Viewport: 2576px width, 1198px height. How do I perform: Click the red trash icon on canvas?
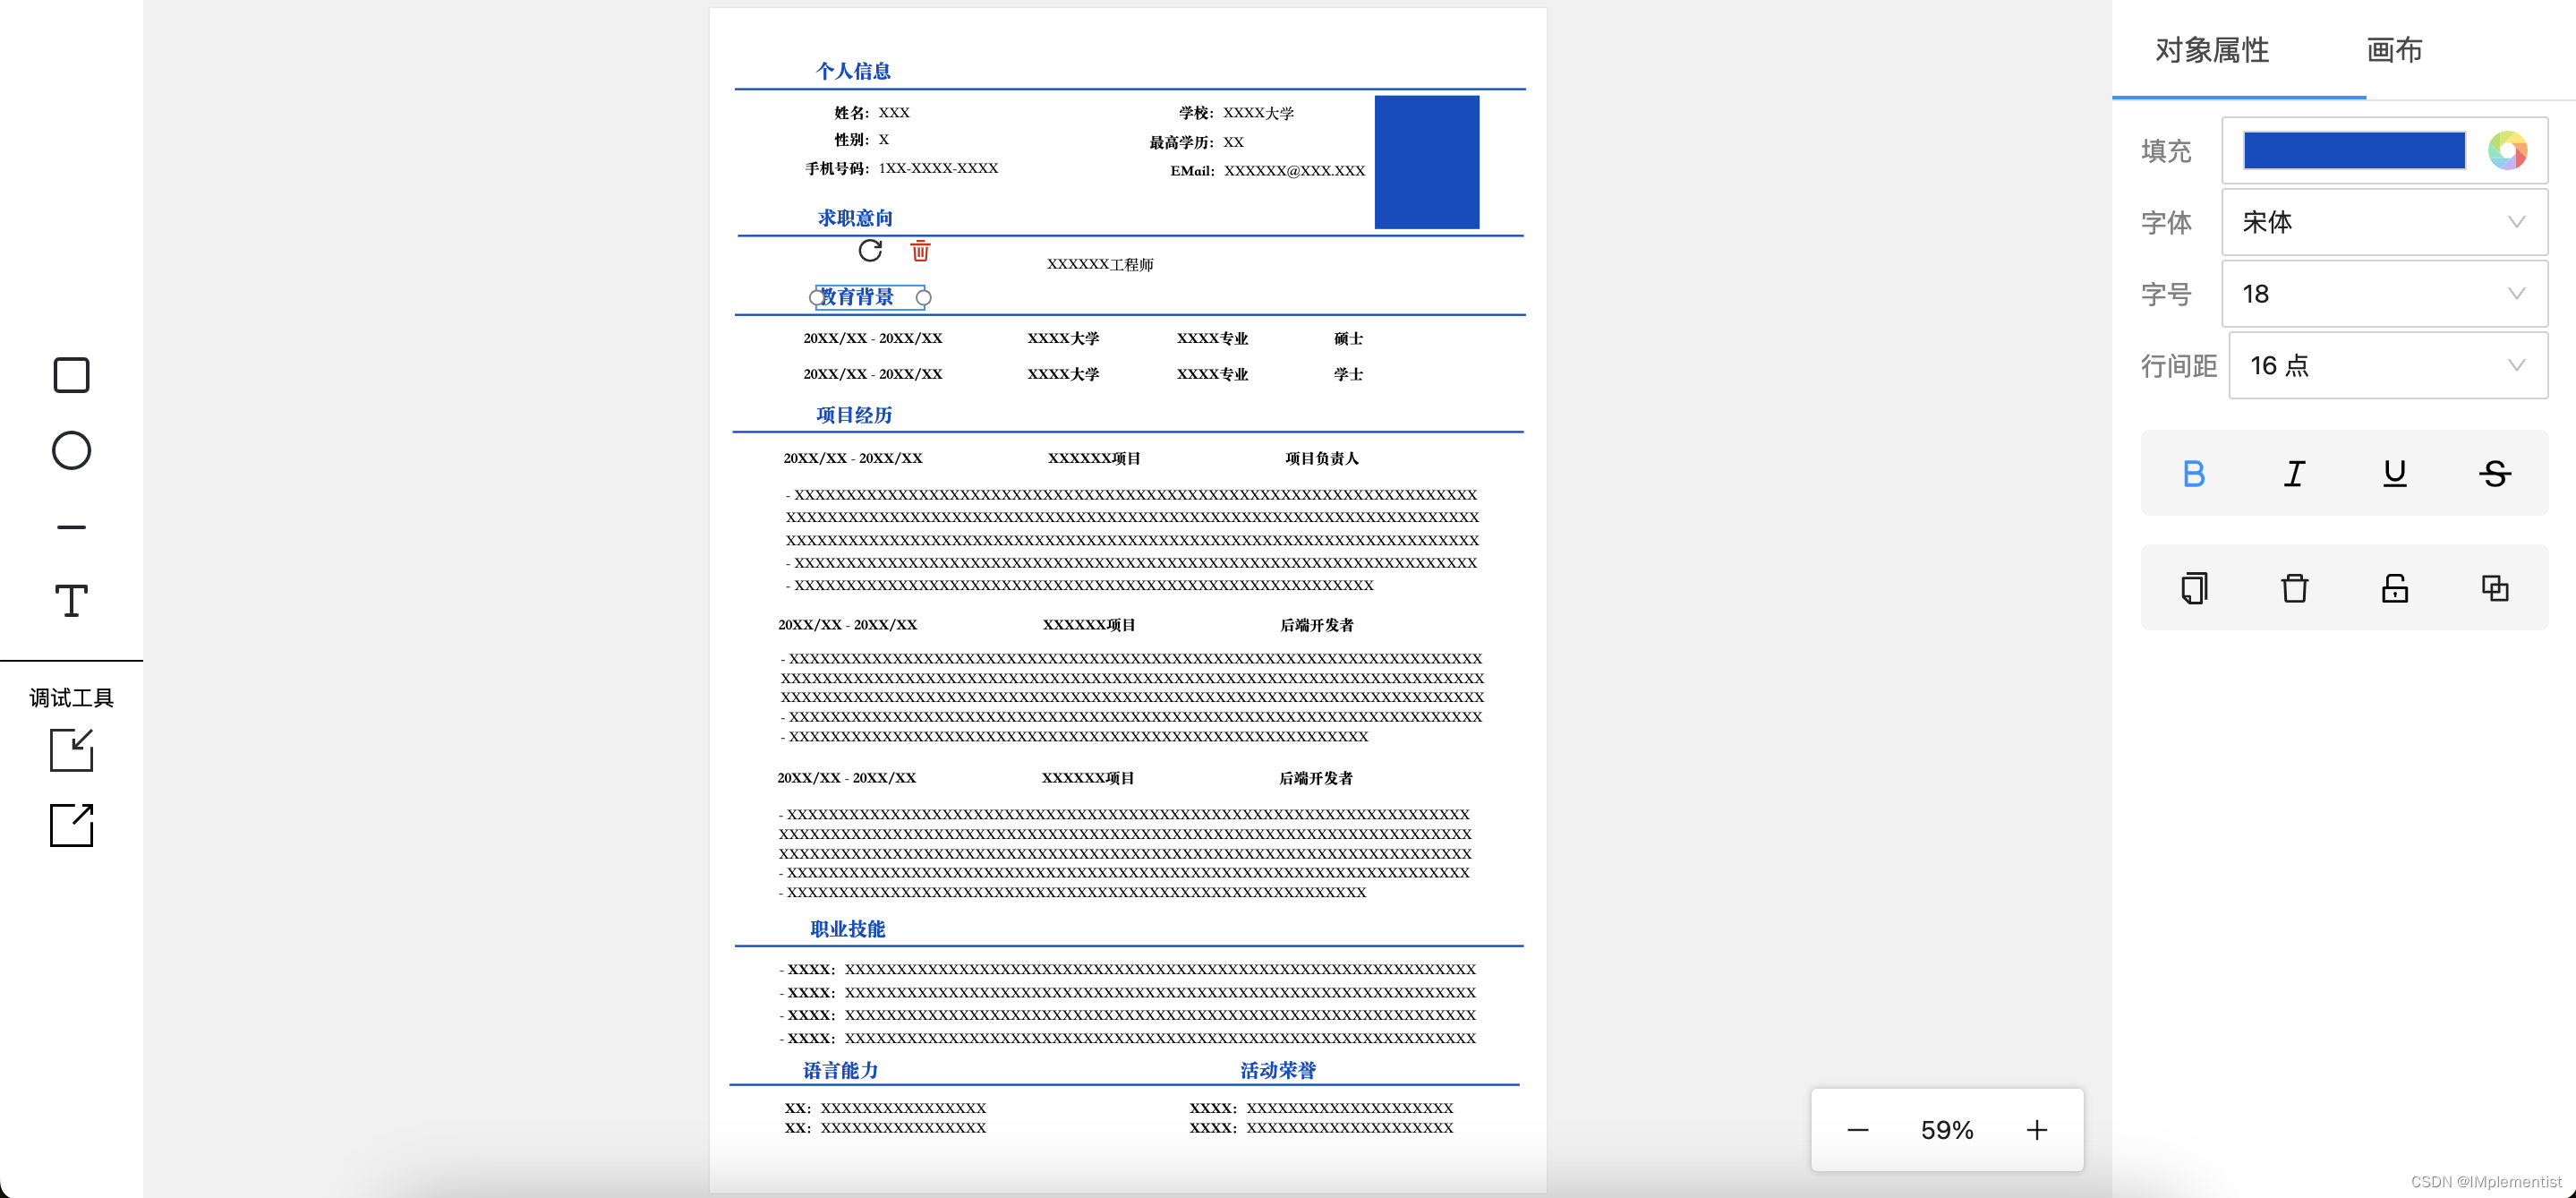[920, 250]
